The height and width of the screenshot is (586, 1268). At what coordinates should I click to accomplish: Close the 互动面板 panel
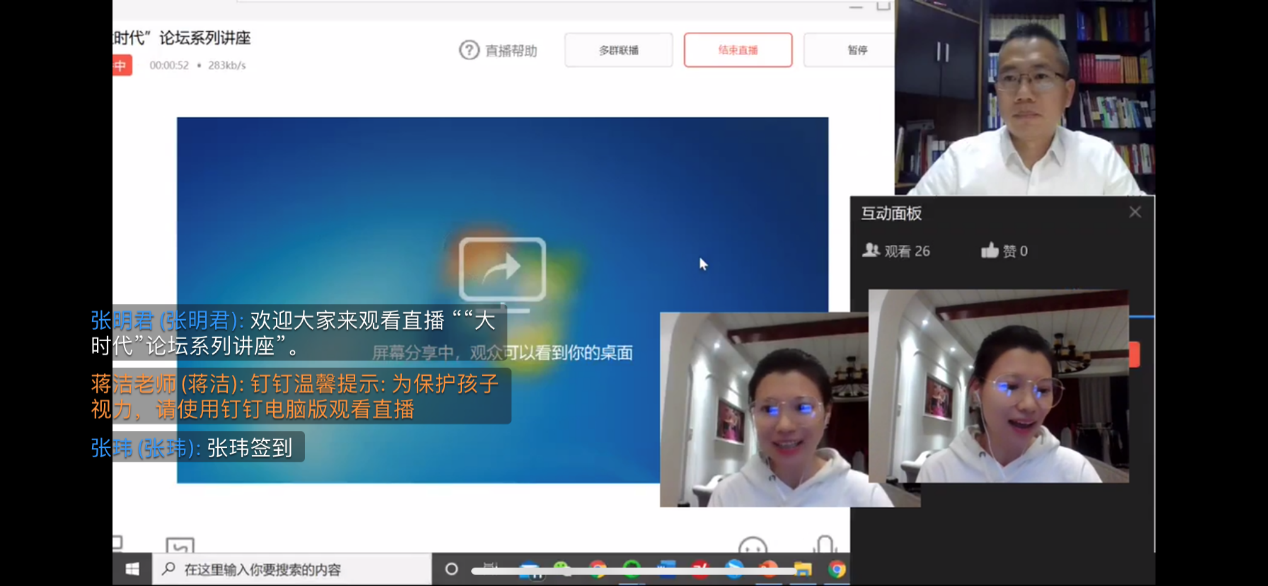pyautogui.click(x=1135, y=212)
